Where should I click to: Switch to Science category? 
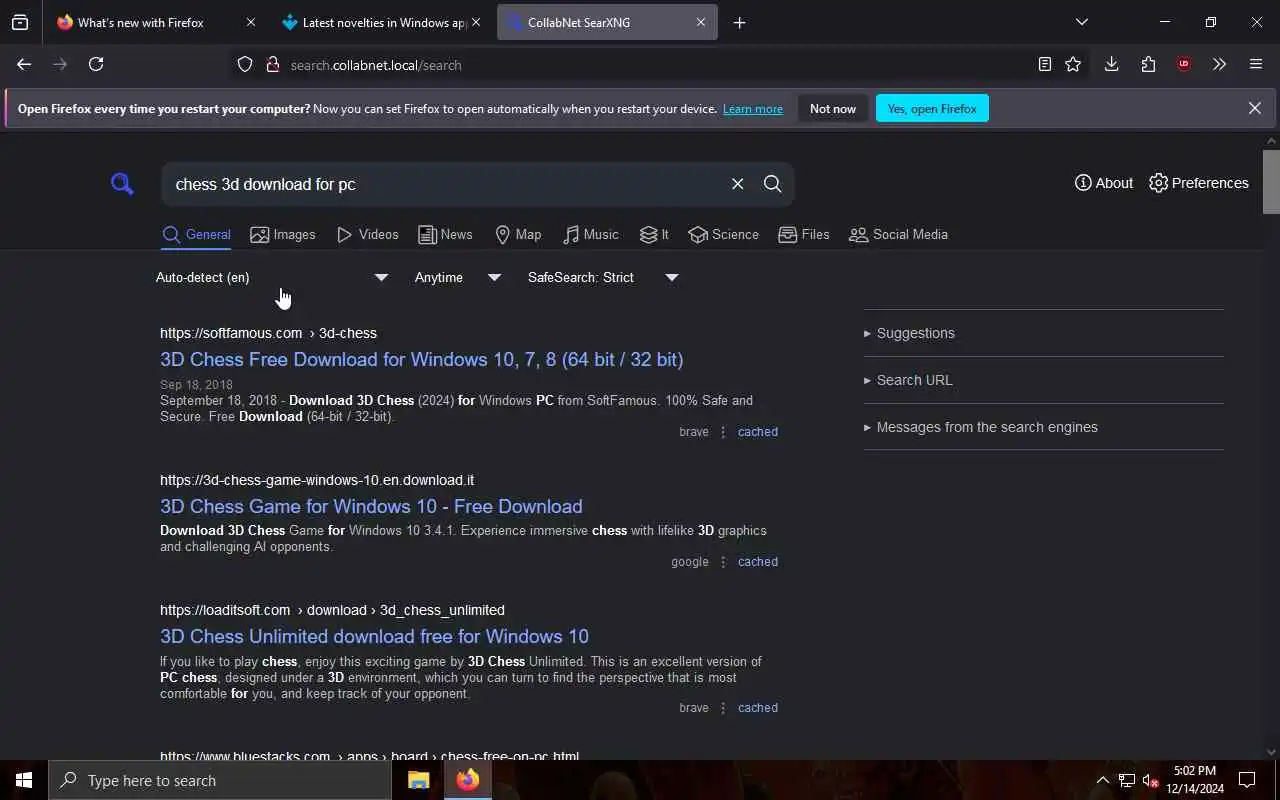coord(723,235)
